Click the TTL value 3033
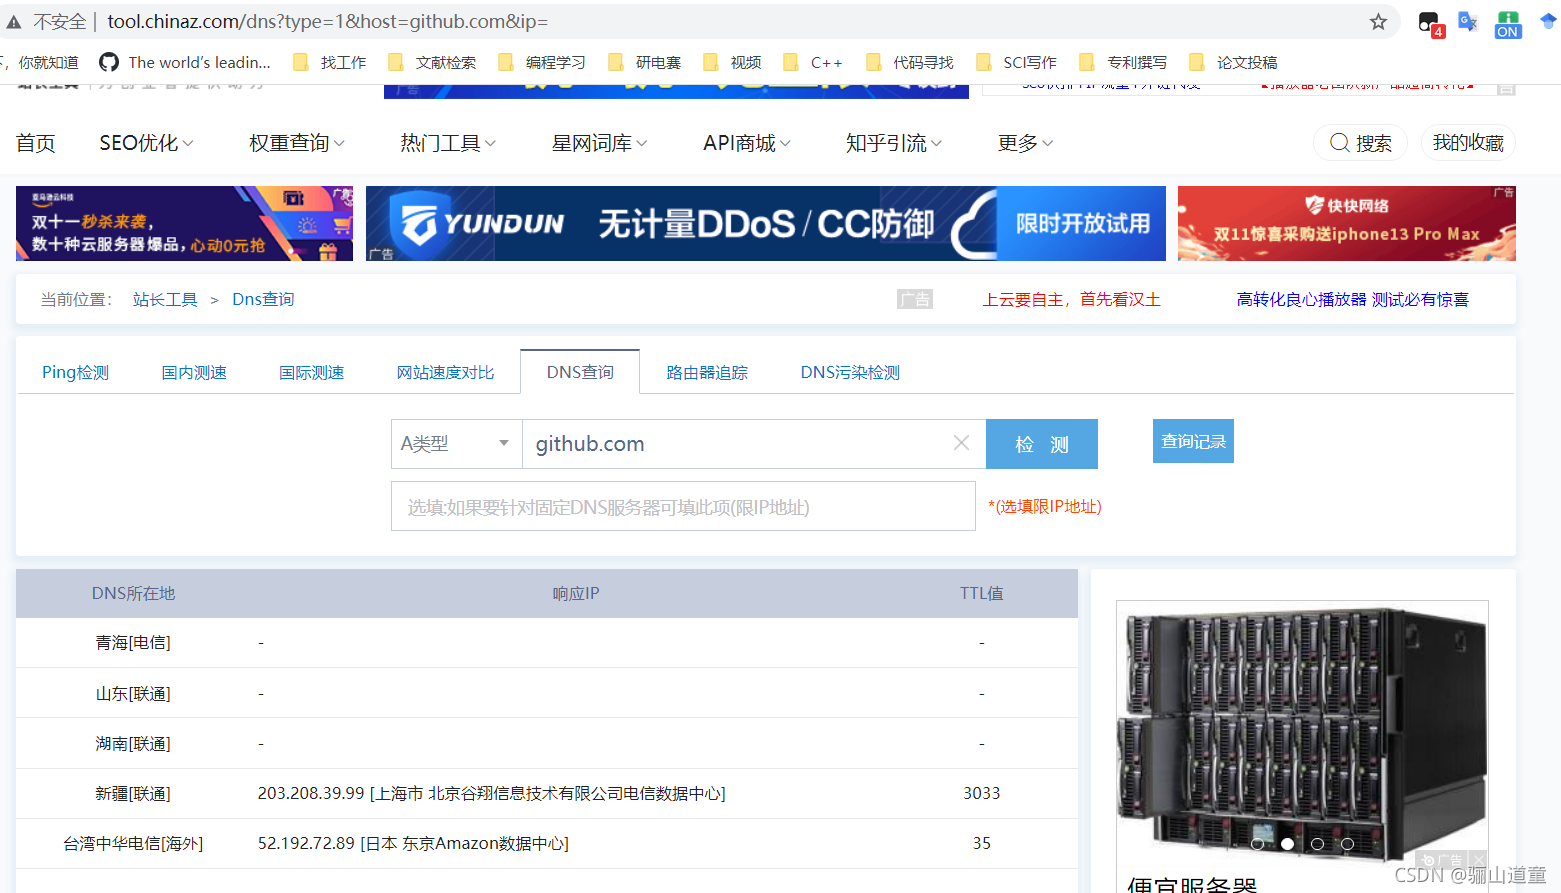Image resolution: width=1561 pixels, height=893 pixels. click(981, 793)
